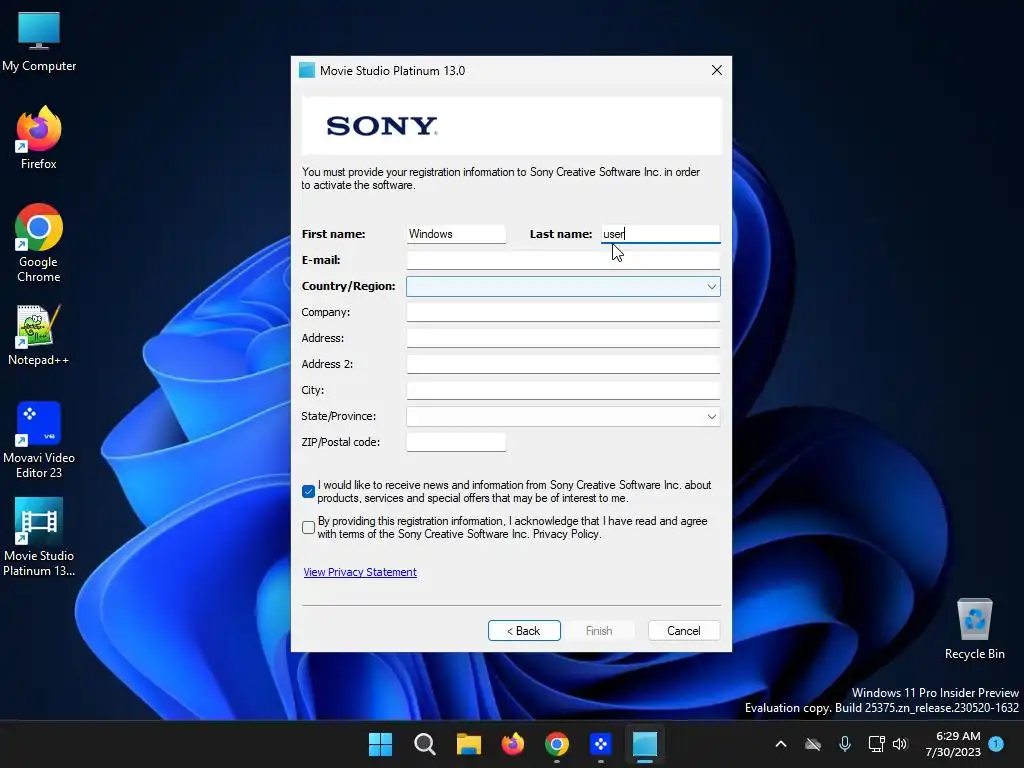Open volume control in tray
This screenshot has width=1024, height=768.
coord(900,744)
